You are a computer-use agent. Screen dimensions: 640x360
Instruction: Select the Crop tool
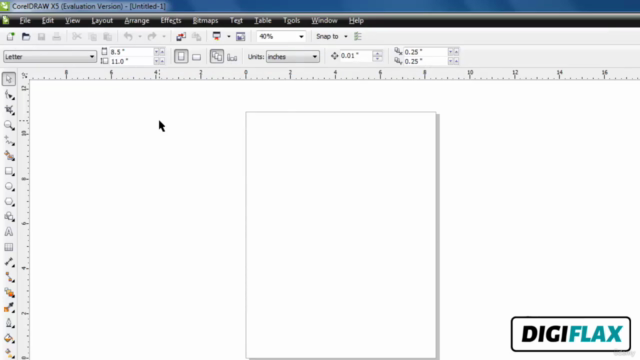pyautogui.click(x=9, y=110)
